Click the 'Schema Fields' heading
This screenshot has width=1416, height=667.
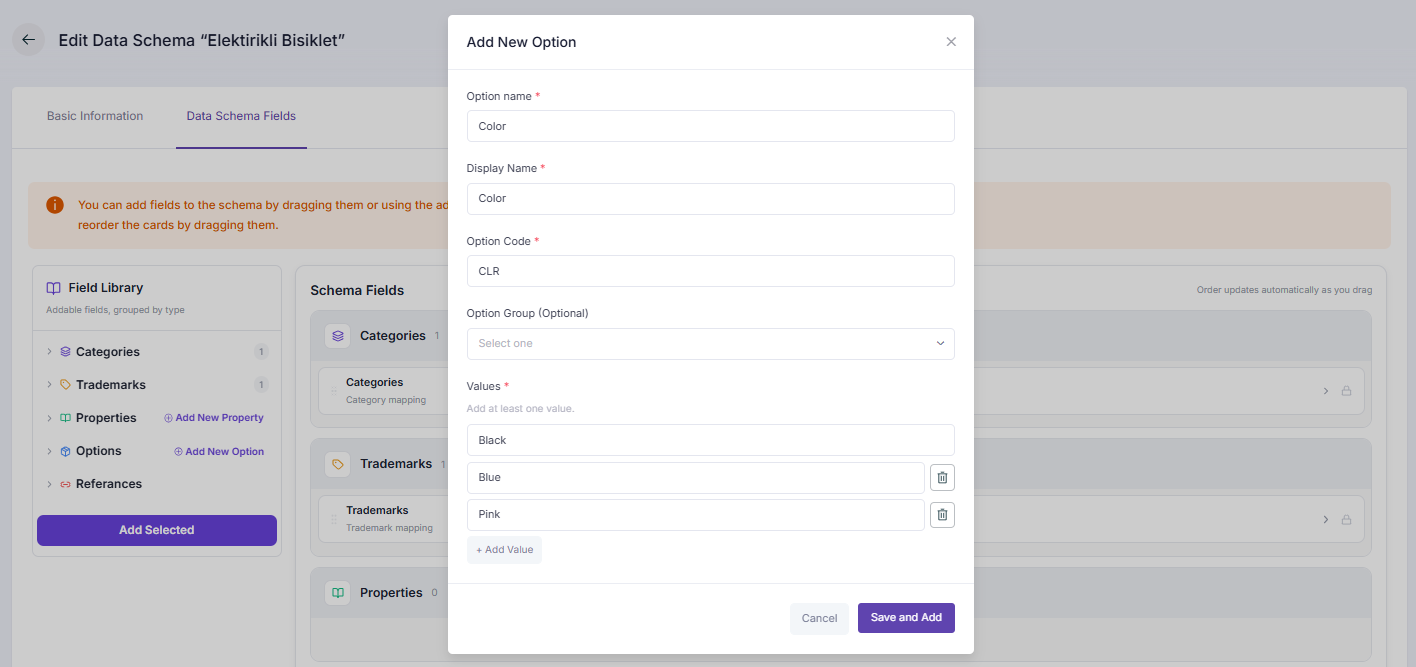click(x=357, y=291)
